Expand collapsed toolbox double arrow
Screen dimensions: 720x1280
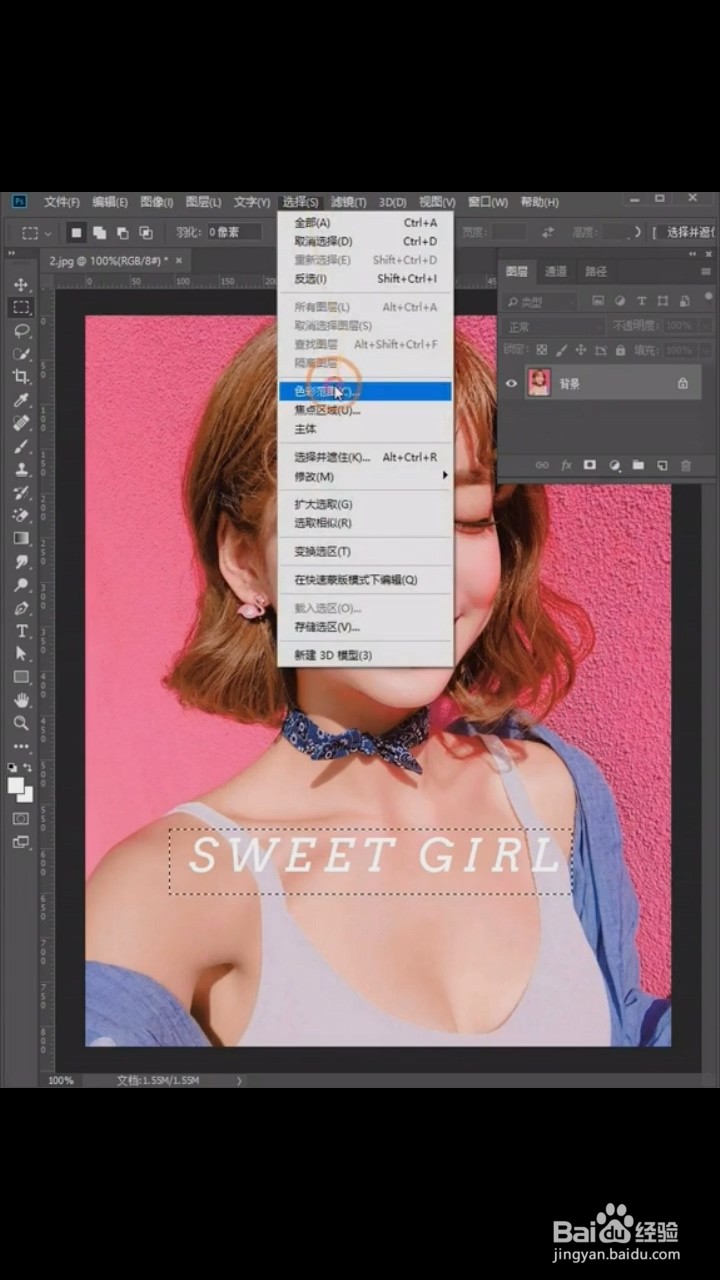point(11,255)
